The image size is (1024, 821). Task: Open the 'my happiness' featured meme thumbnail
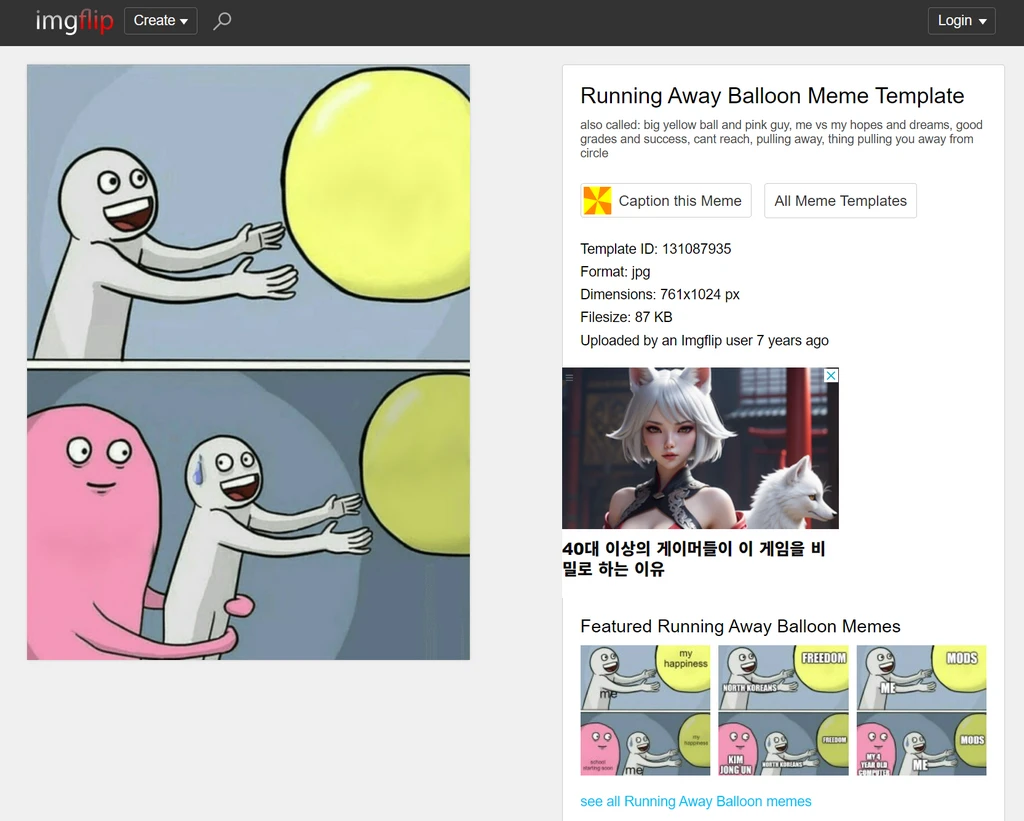pos(645,710)
